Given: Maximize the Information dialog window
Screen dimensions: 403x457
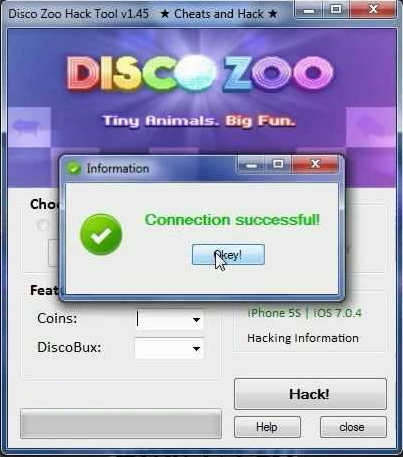Looking at the screenshot, I should 278,164.
